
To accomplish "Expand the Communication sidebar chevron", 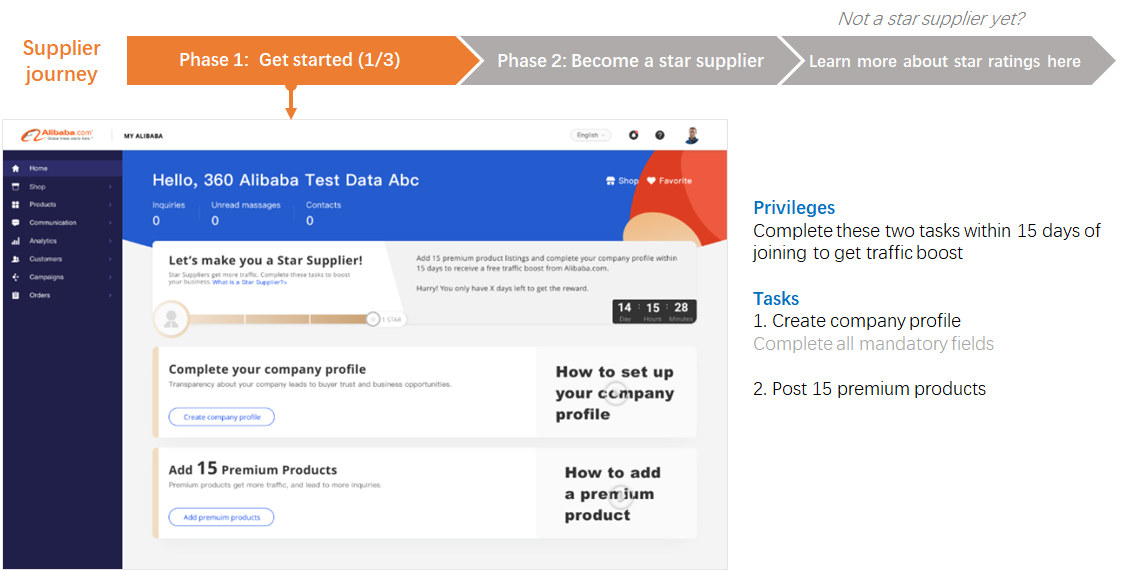I will coord(110,223).
